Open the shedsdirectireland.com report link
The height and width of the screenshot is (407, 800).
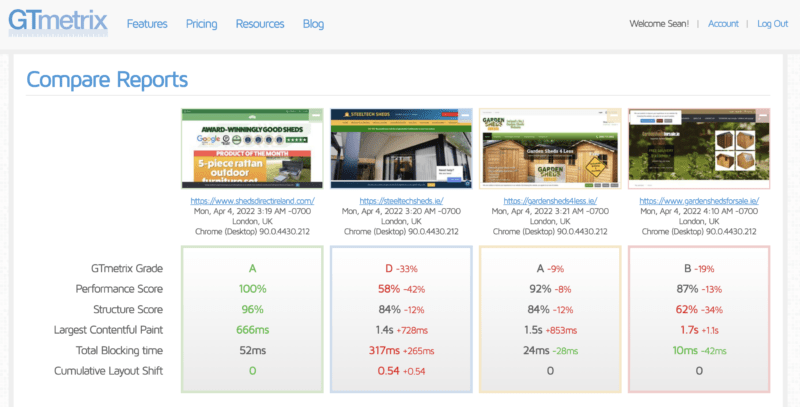(253, 201)
